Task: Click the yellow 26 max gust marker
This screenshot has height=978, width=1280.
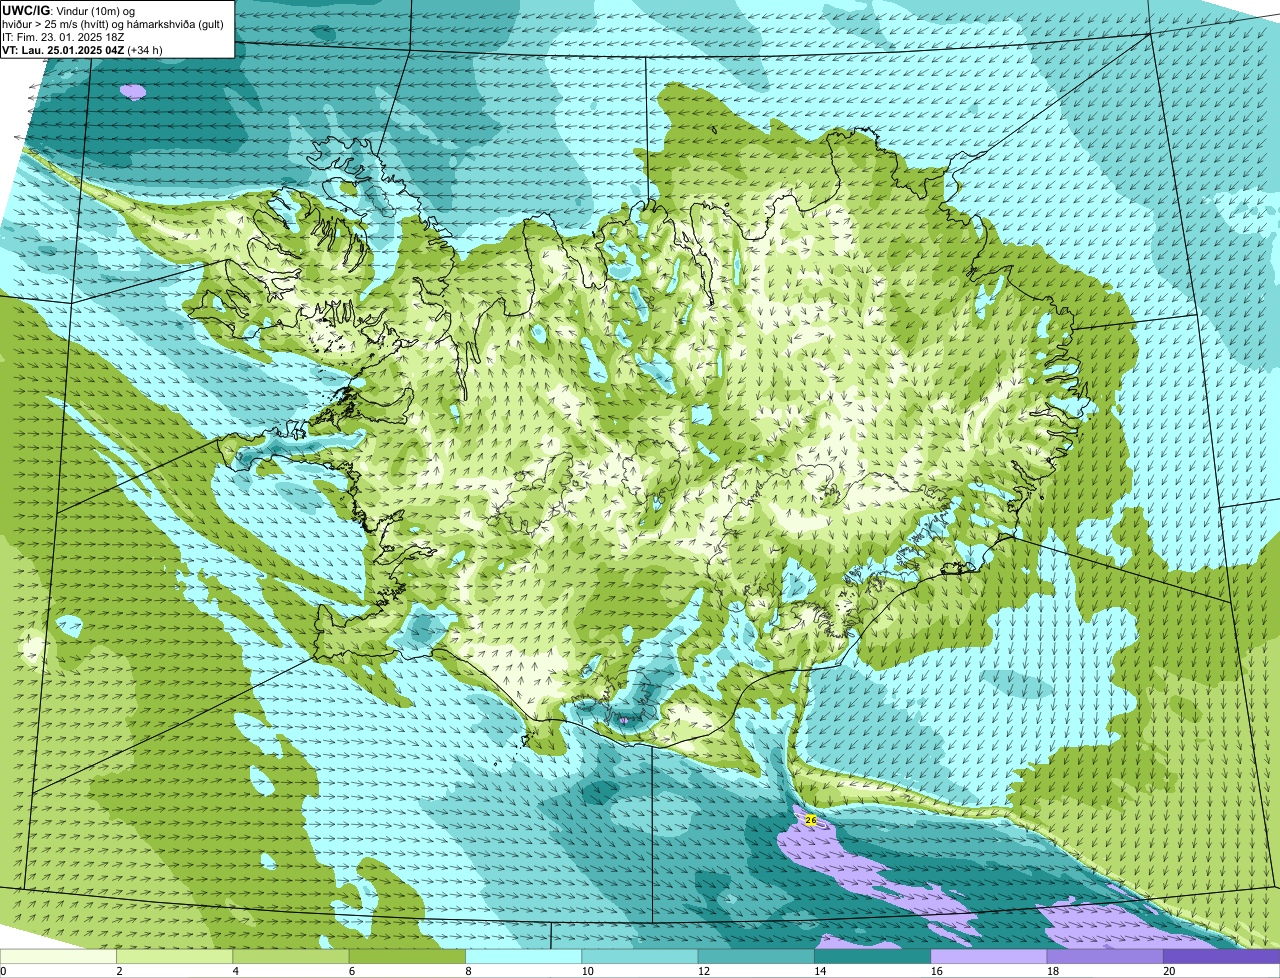Action: 811,820
